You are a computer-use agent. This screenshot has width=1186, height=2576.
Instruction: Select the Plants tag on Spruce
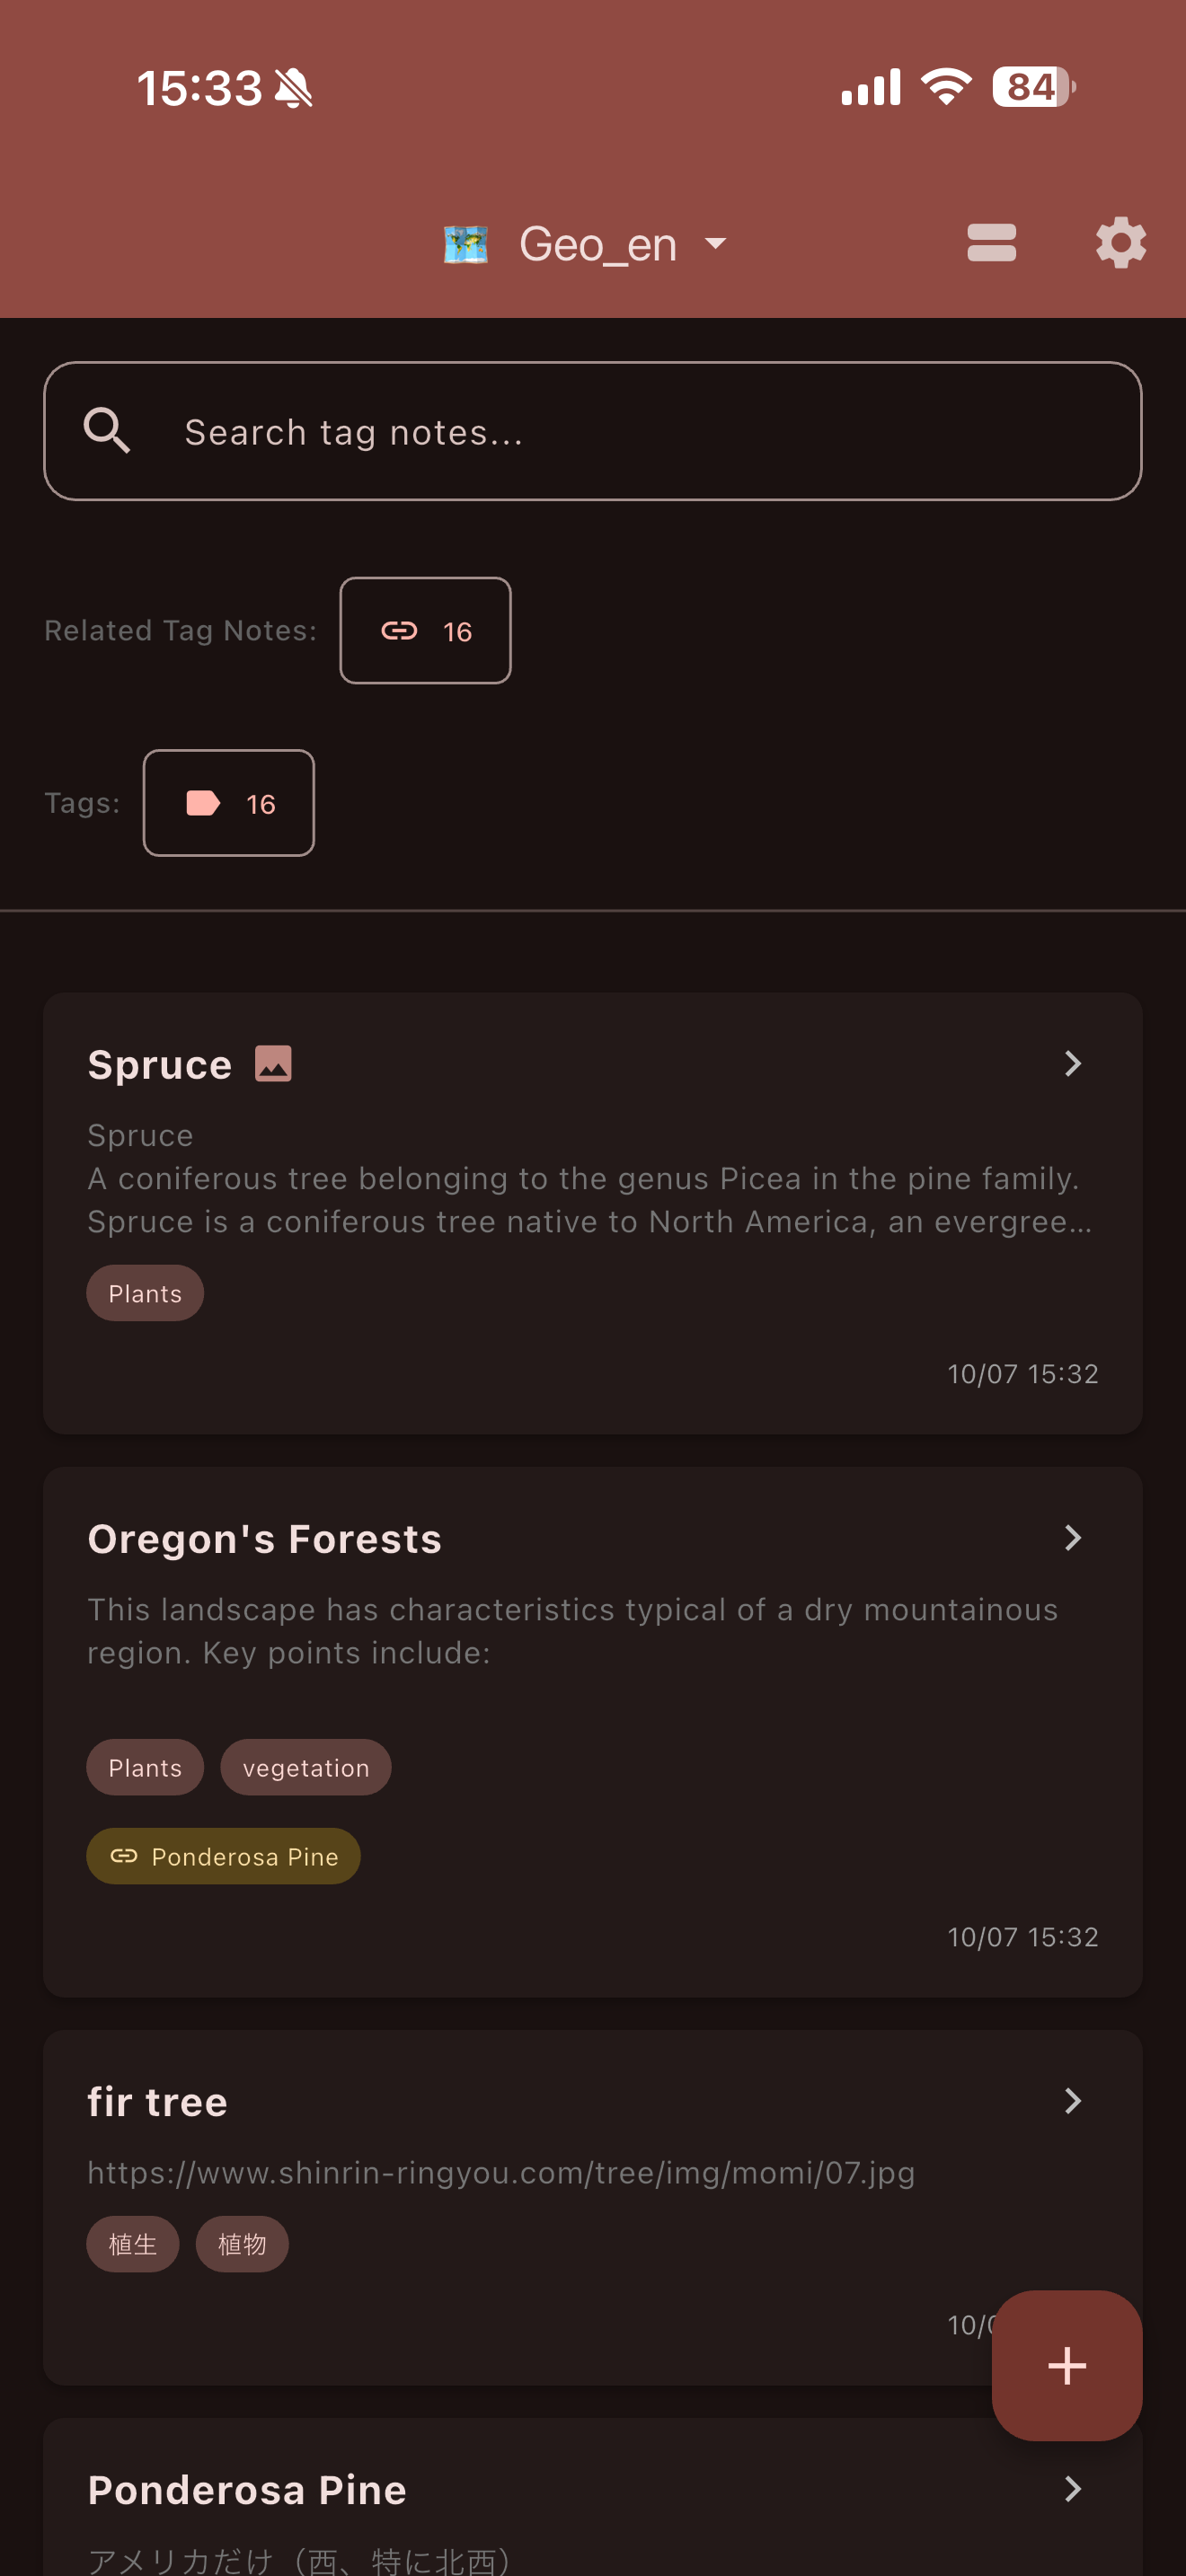click(145, 1293)
